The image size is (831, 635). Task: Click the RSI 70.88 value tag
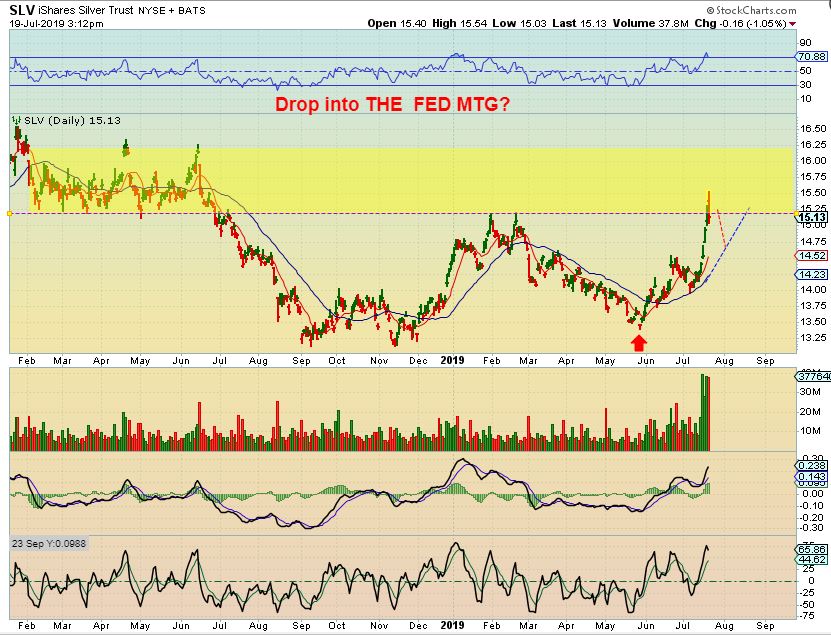tap(811, 56)
